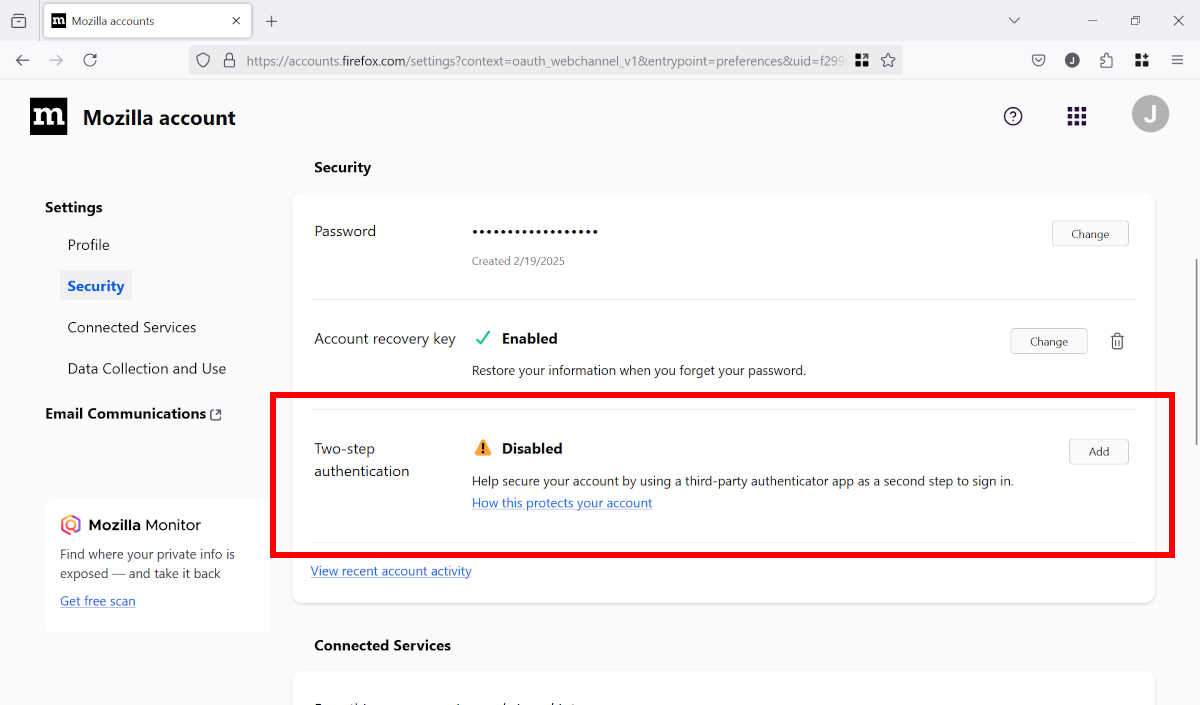The height and width of the screenshot is (705, 1200).
Task: Open the Mozilla apps grid menu
Action: tap(1076, 117)
